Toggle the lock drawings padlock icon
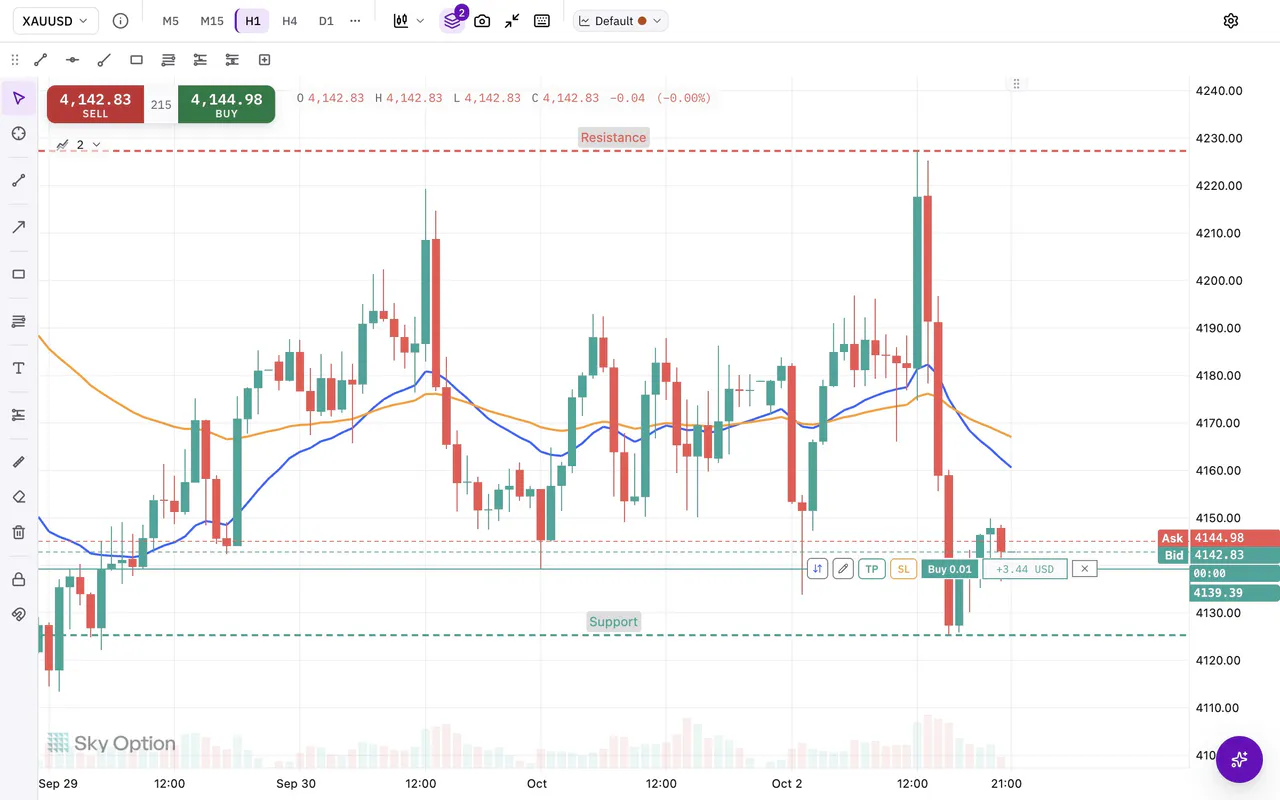Image resolution: width=1280 pixels, height=800 pixels. tap(18, 579)
